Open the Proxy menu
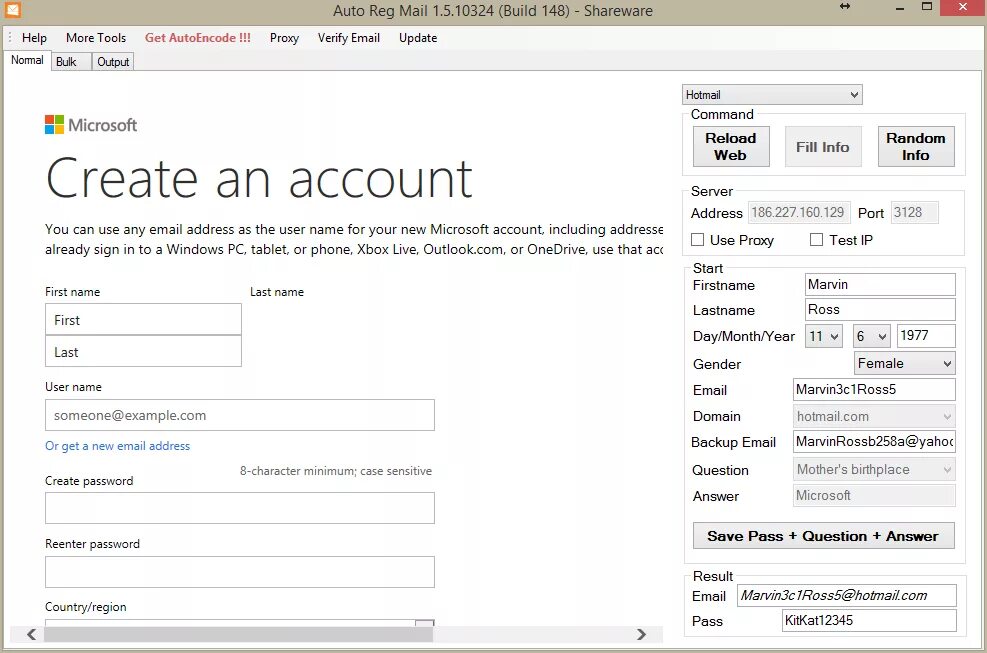 [x=284, y=38]
